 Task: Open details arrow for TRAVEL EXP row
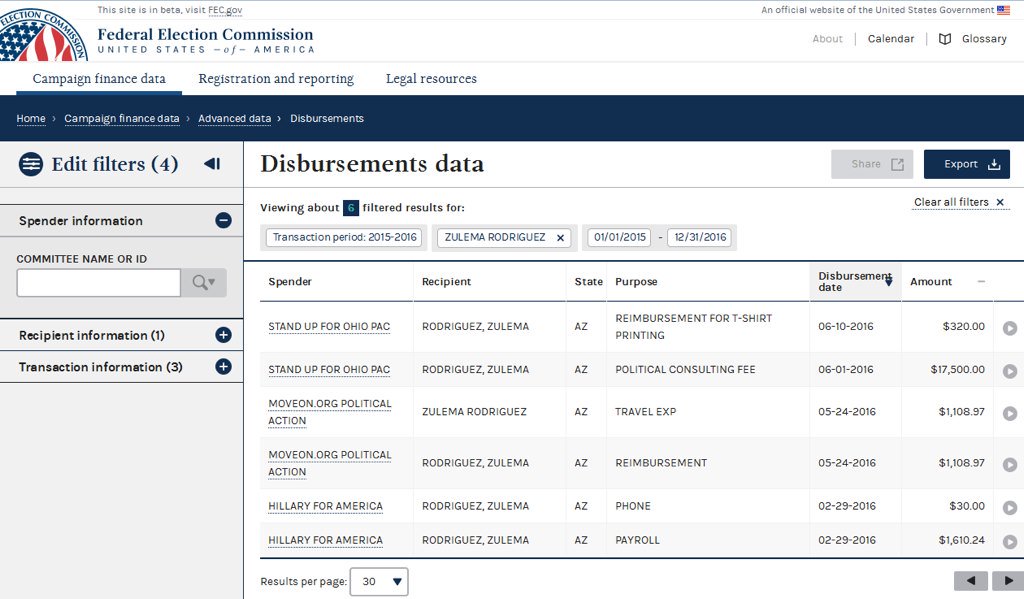pyautogui.click(x=1010, y=413)
